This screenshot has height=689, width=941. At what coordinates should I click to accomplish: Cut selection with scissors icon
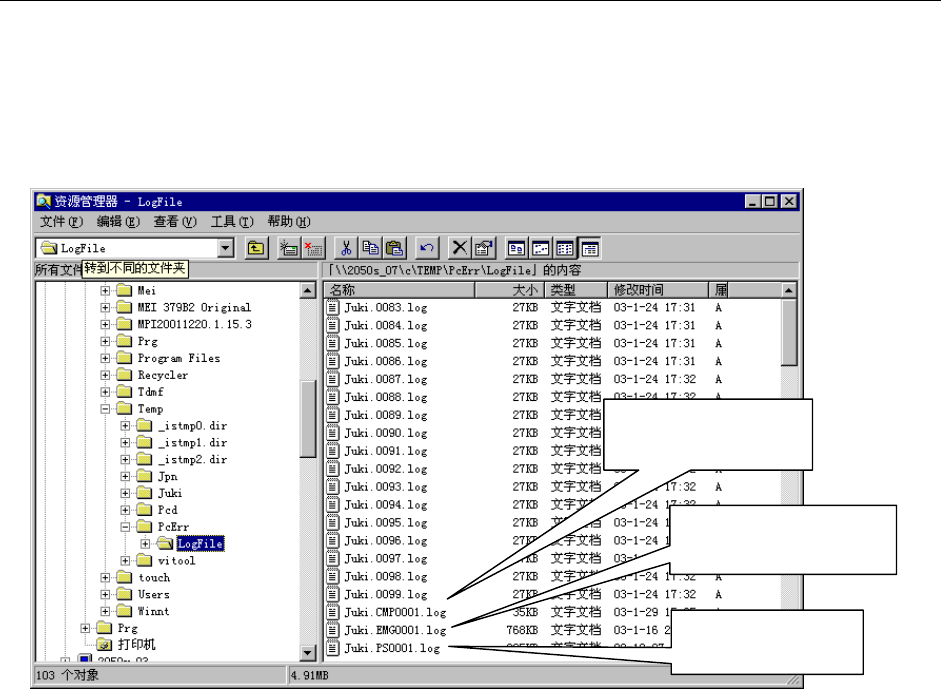tap(346, 248)
